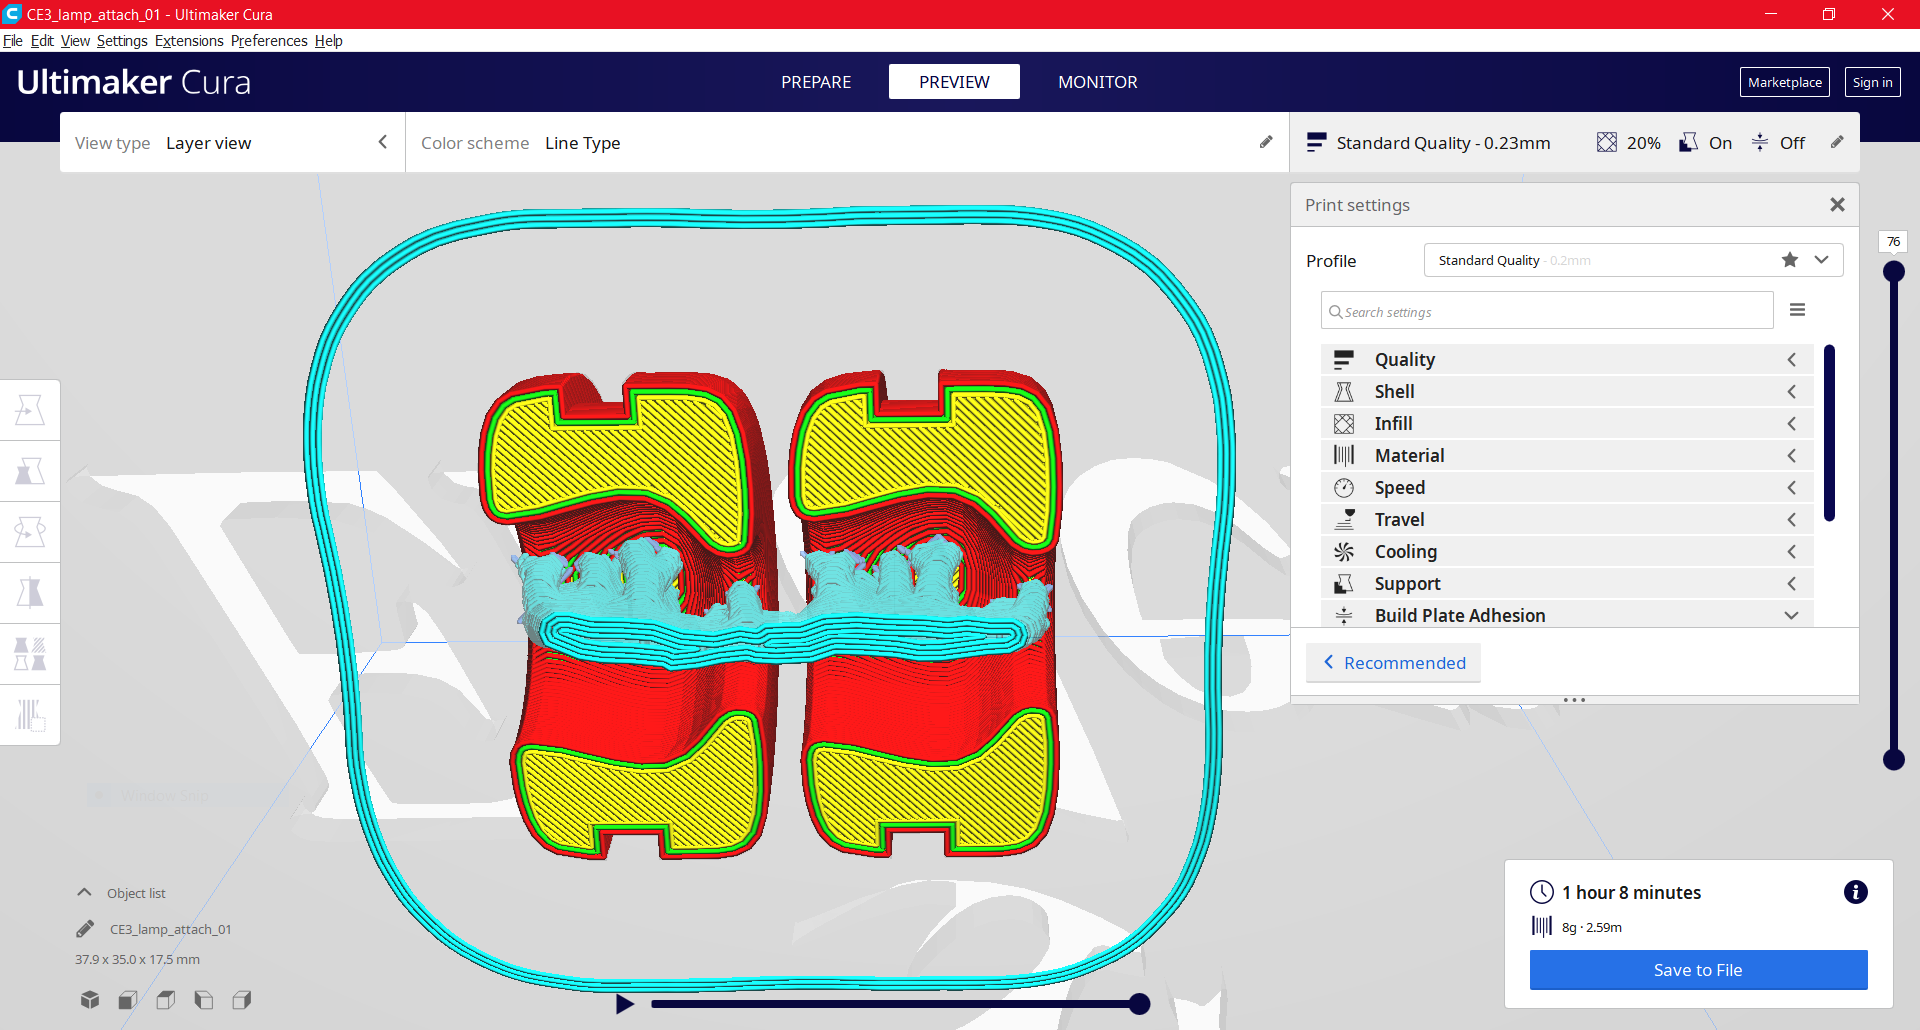Open the Help menu
This screenshot has width=1920, height=1030.
coord(328,41)
